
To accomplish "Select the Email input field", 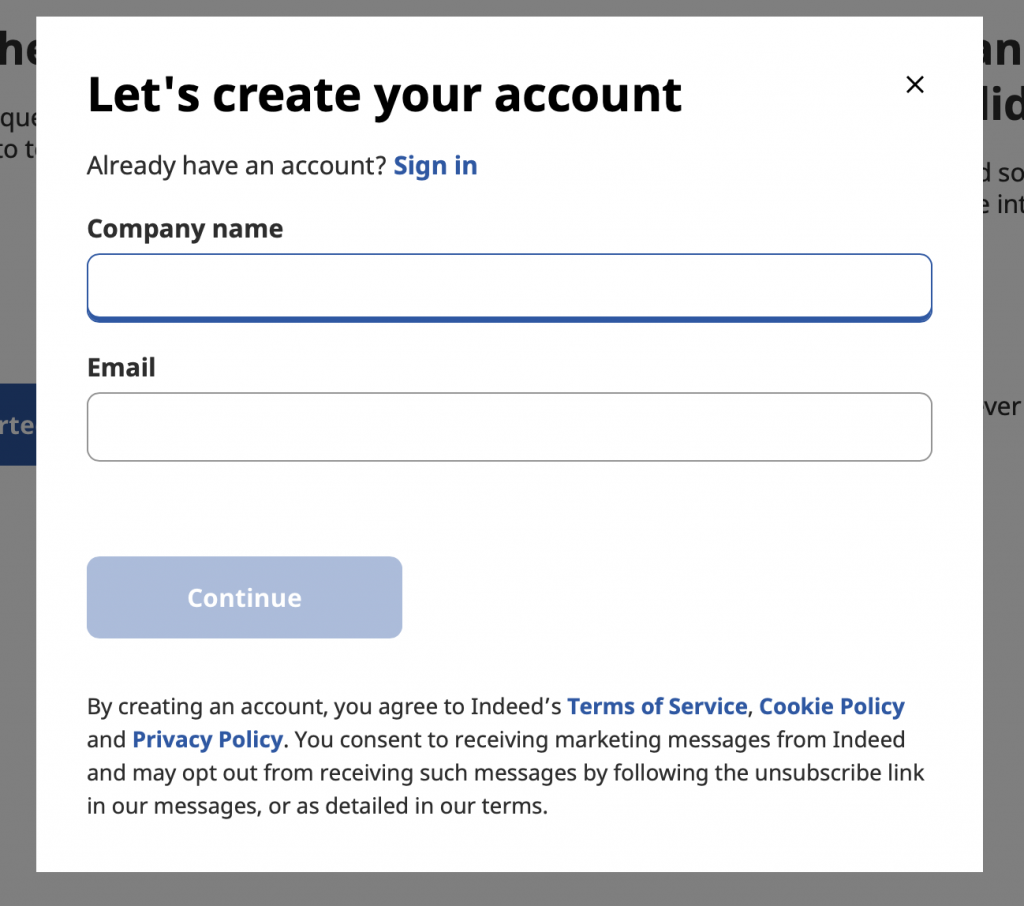I will [x=510, y=427].
